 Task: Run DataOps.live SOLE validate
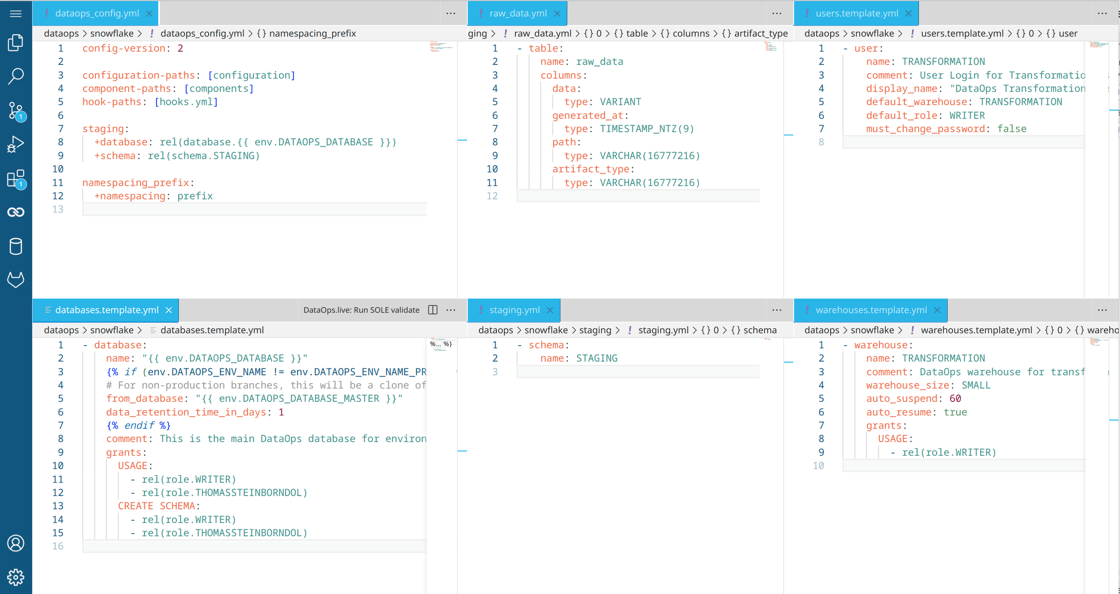pyautogui.click(x=361, y=310)
